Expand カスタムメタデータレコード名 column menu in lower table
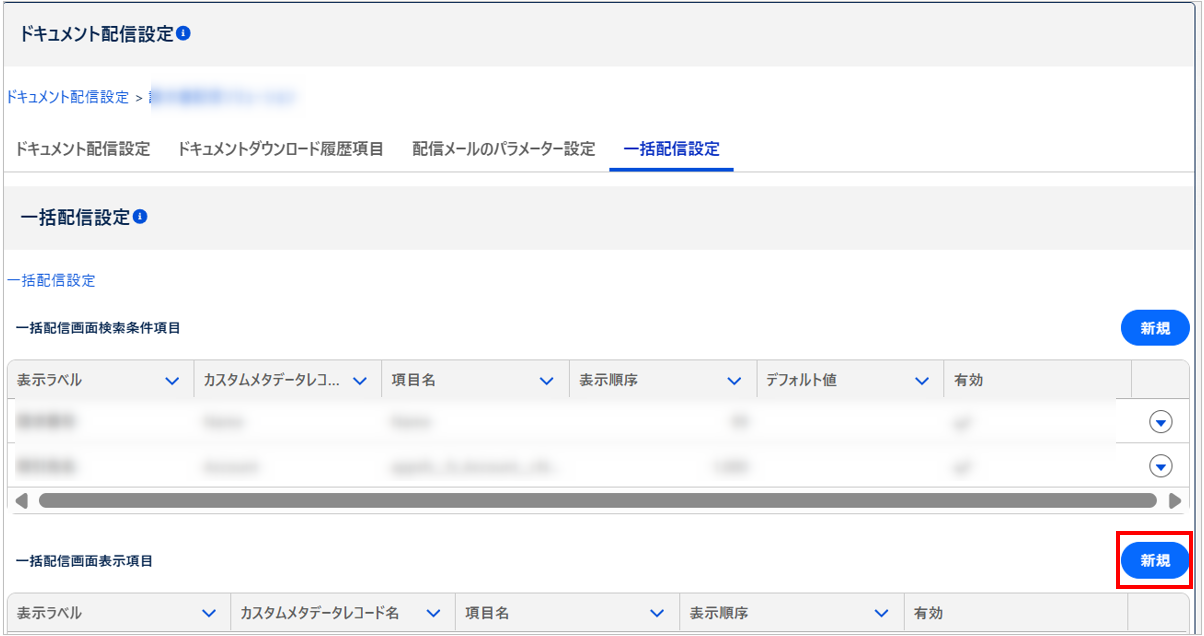 pos(433,613)
